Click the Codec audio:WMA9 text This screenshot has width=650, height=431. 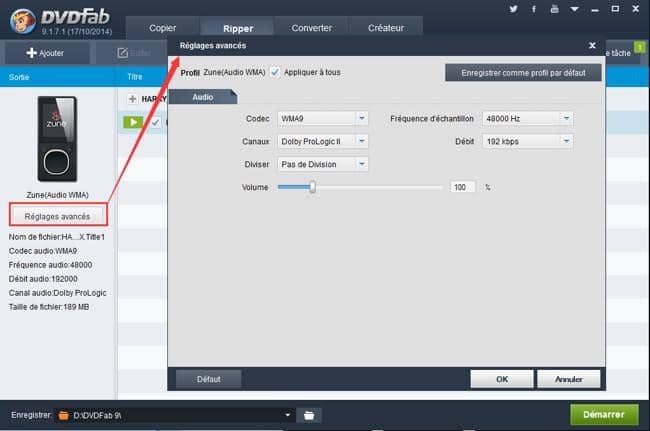click(x=43, y=251)
